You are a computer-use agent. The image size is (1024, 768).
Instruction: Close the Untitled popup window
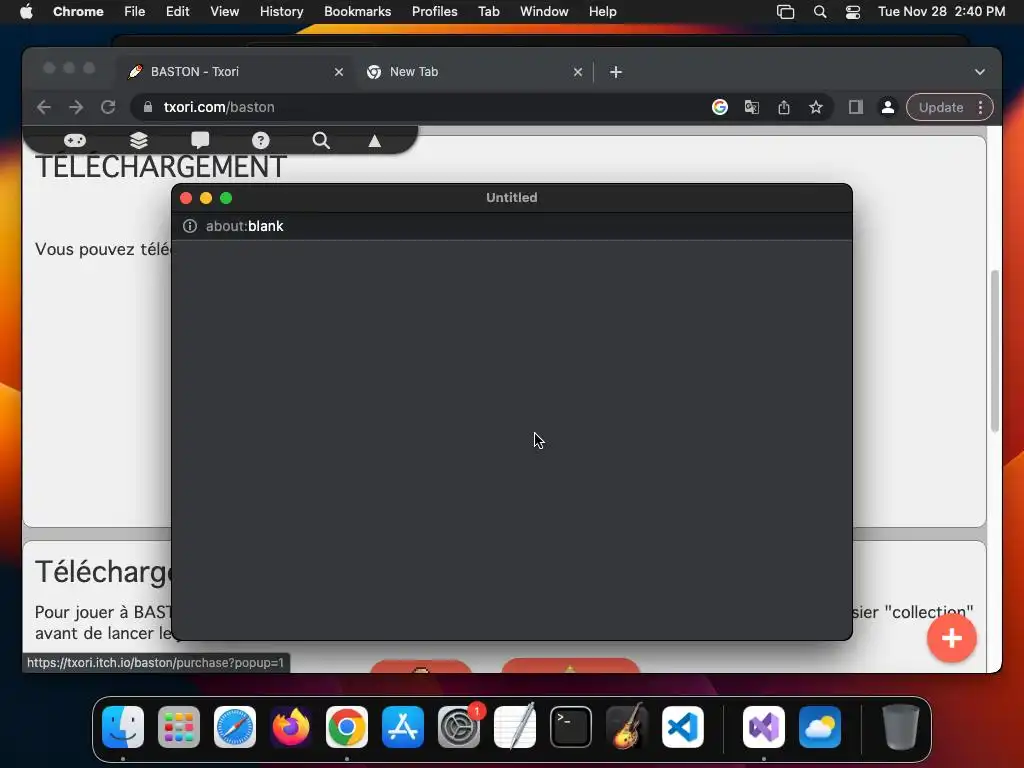186,198
